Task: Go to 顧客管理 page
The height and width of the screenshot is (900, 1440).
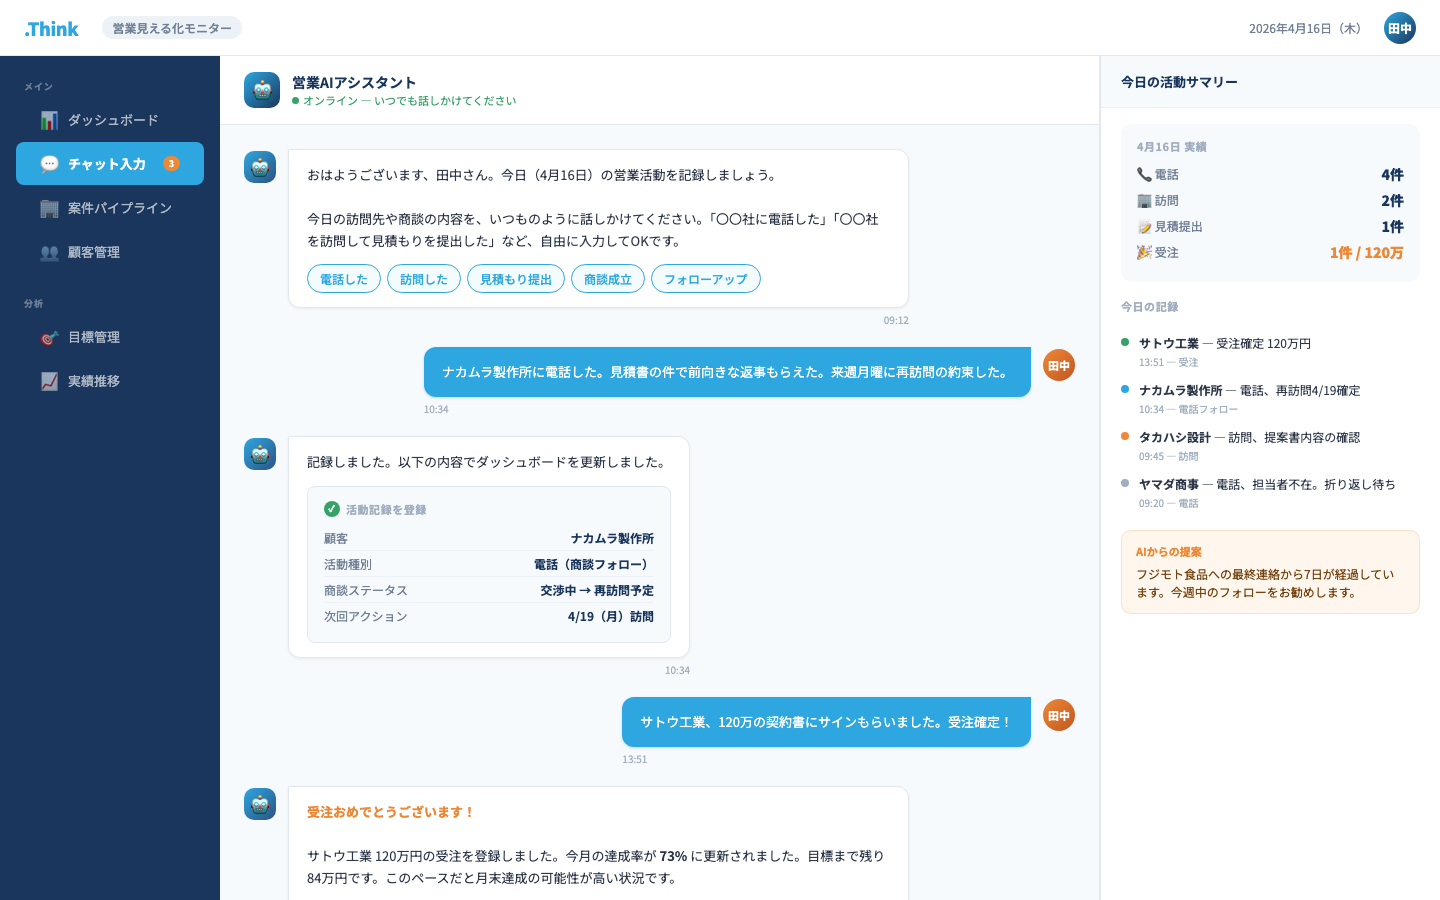Action: 110,252
